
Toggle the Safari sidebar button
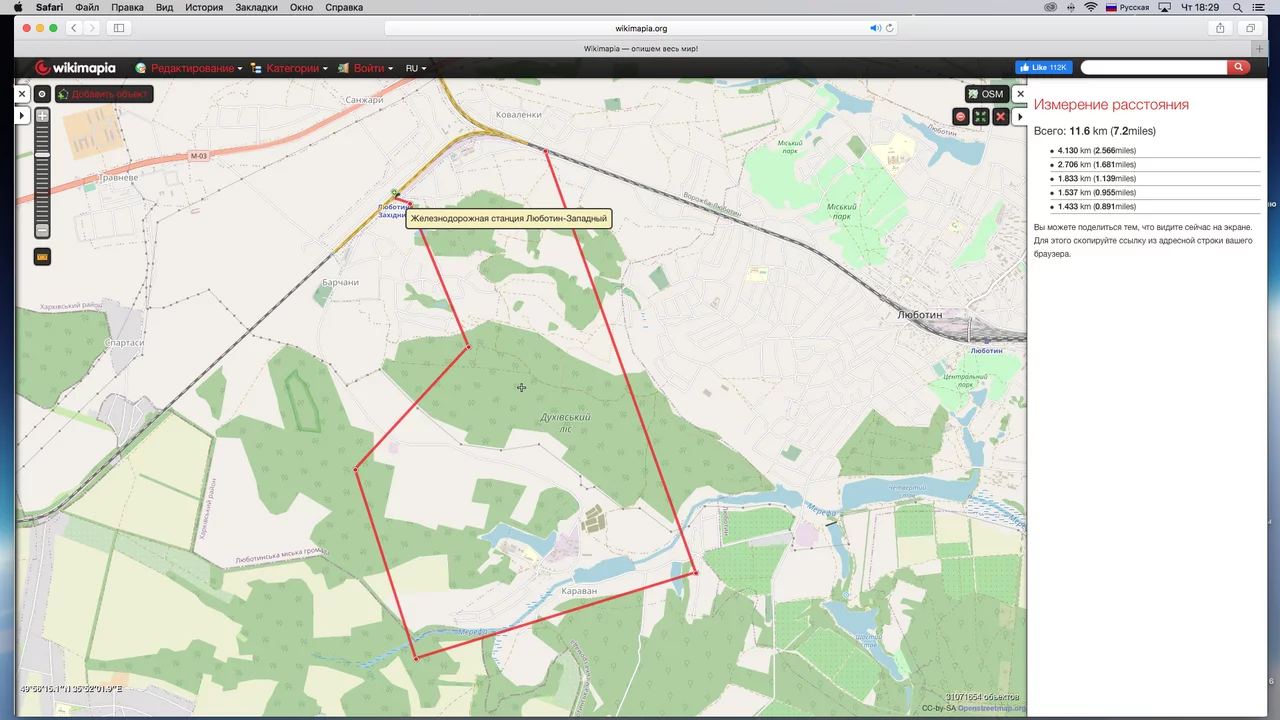(119, 28)
